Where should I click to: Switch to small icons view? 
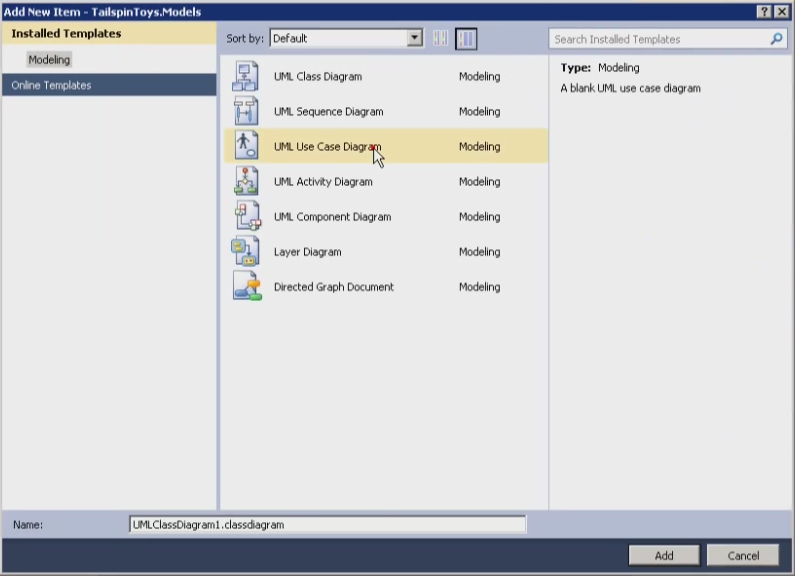[x=440, y=39]
